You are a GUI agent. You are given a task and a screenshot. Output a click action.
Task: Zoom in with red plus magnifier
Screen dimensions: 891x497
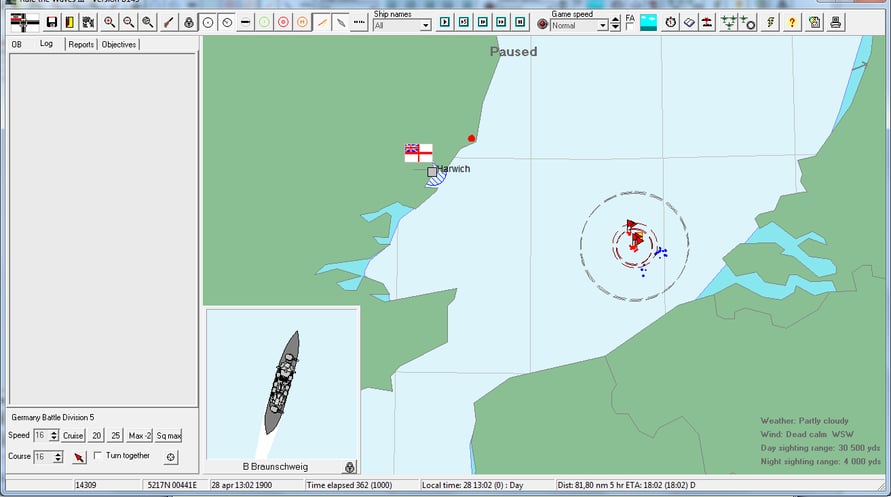[x=110, y=23]
